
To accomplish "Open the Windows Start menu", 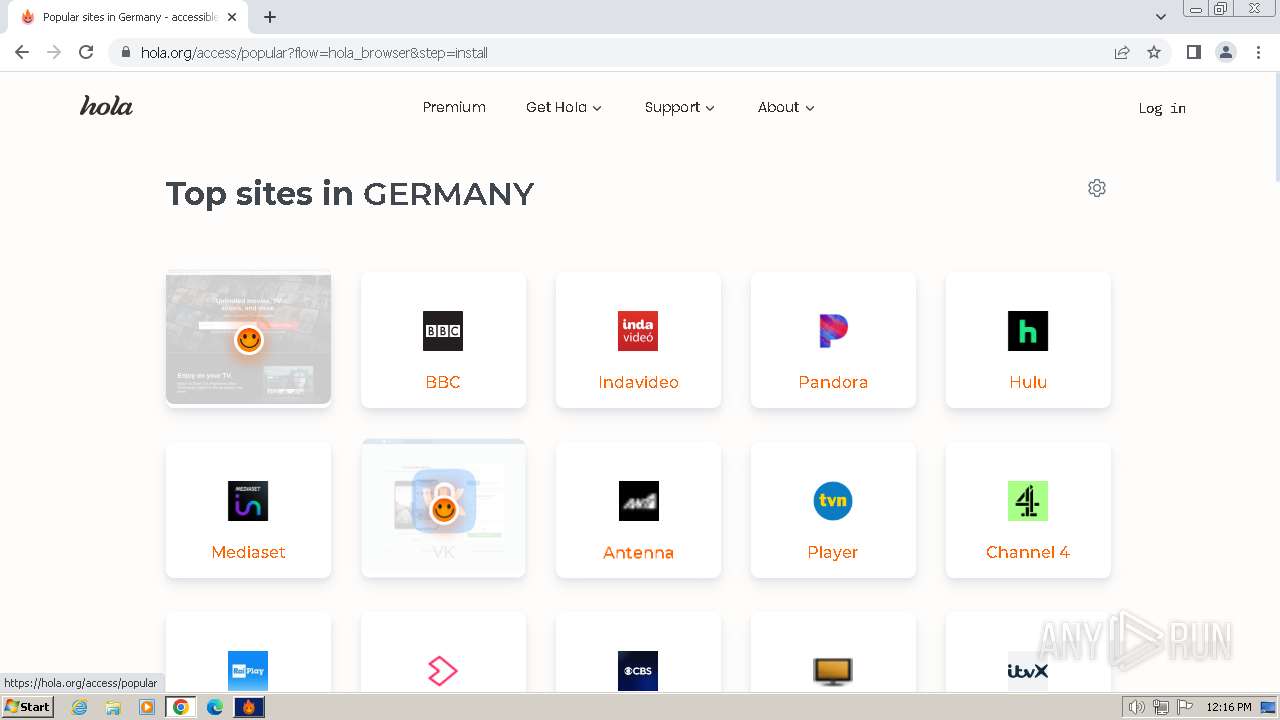I will point(28,707).
